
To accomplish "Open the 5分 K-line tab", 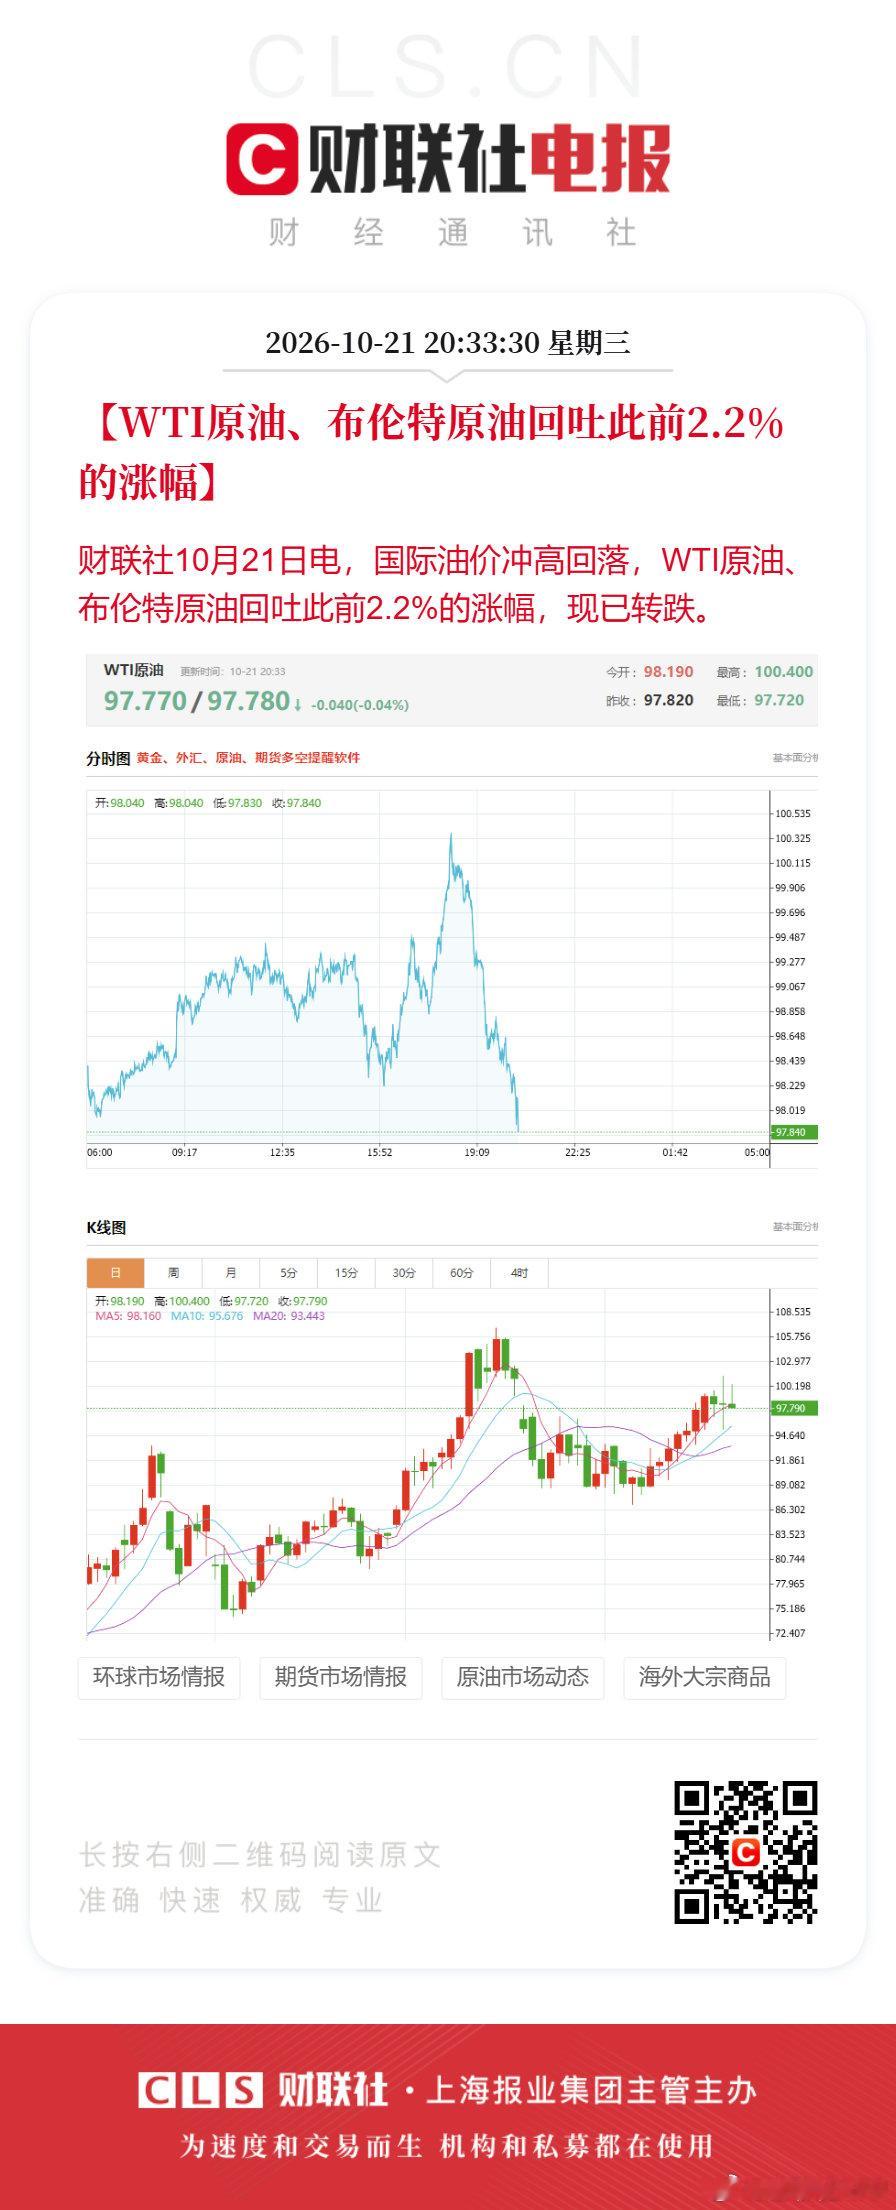I will tap(288, 1273).
